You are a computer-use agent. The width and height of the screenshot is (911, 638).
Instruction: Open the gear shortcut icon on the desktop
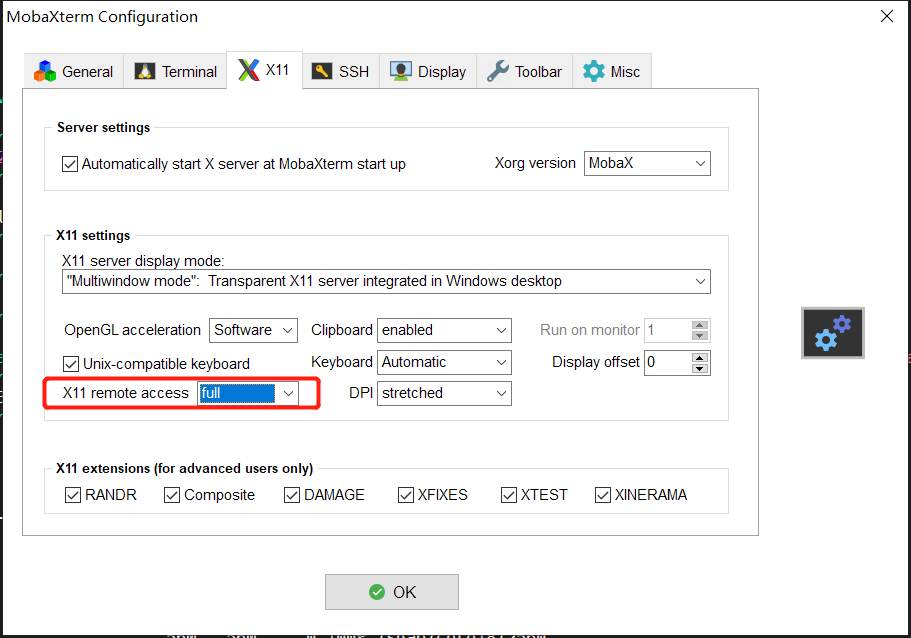tap(832, 332)
